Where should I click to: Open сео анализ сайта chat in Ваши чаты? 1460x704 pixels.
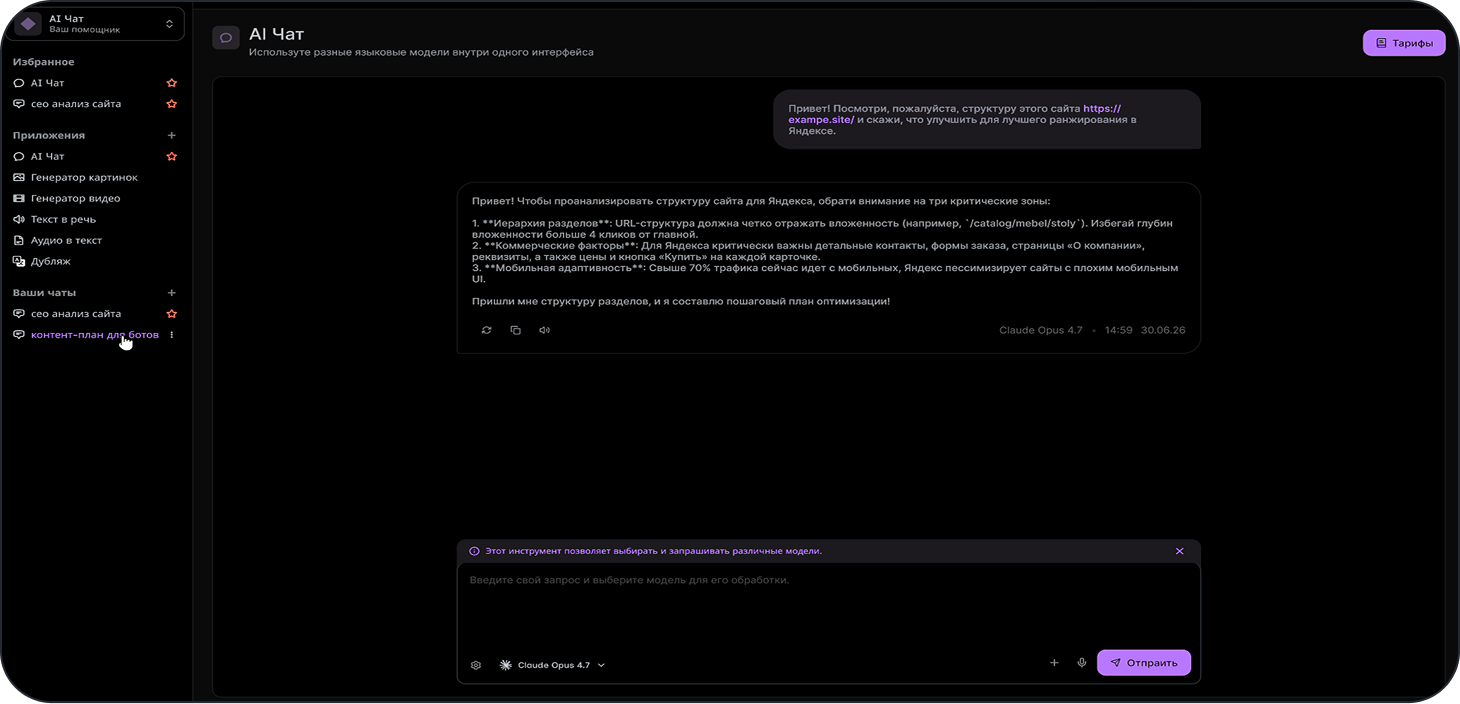coord(76,314)
